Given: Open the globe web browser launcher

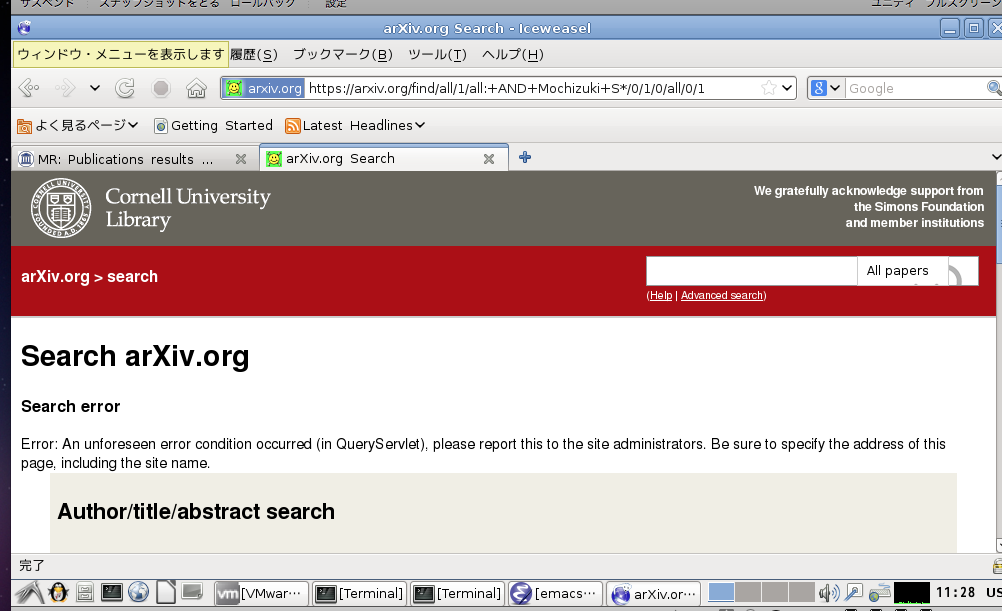Looking at the screenshot, I should [138, 592].
